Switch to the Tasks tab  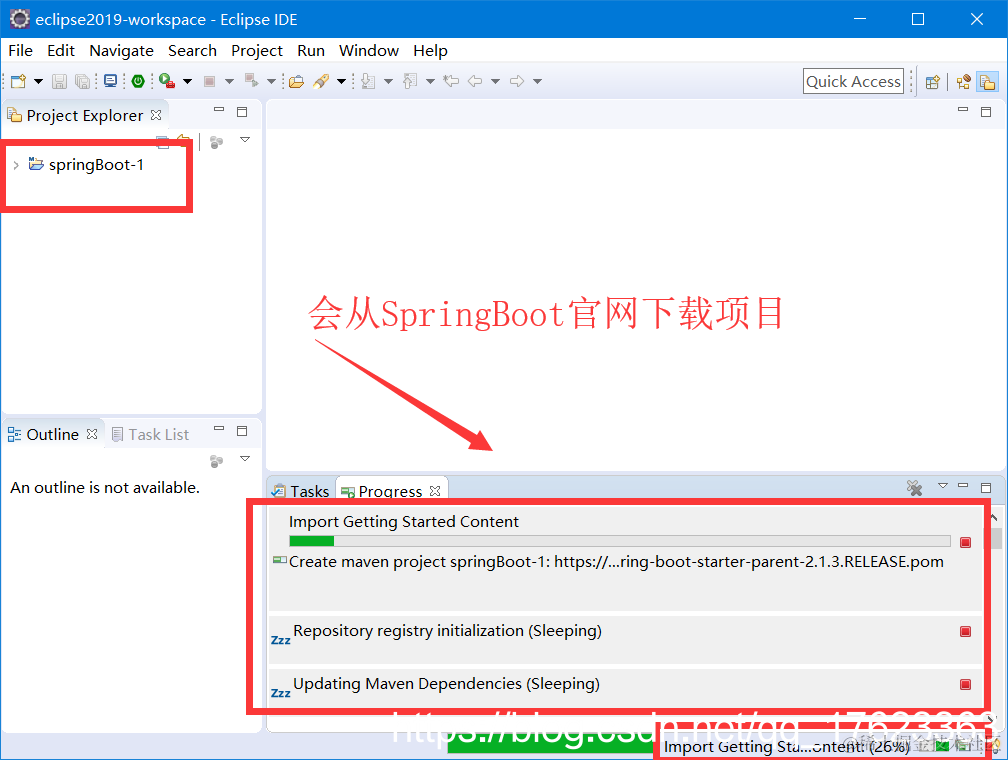(301, 491)
